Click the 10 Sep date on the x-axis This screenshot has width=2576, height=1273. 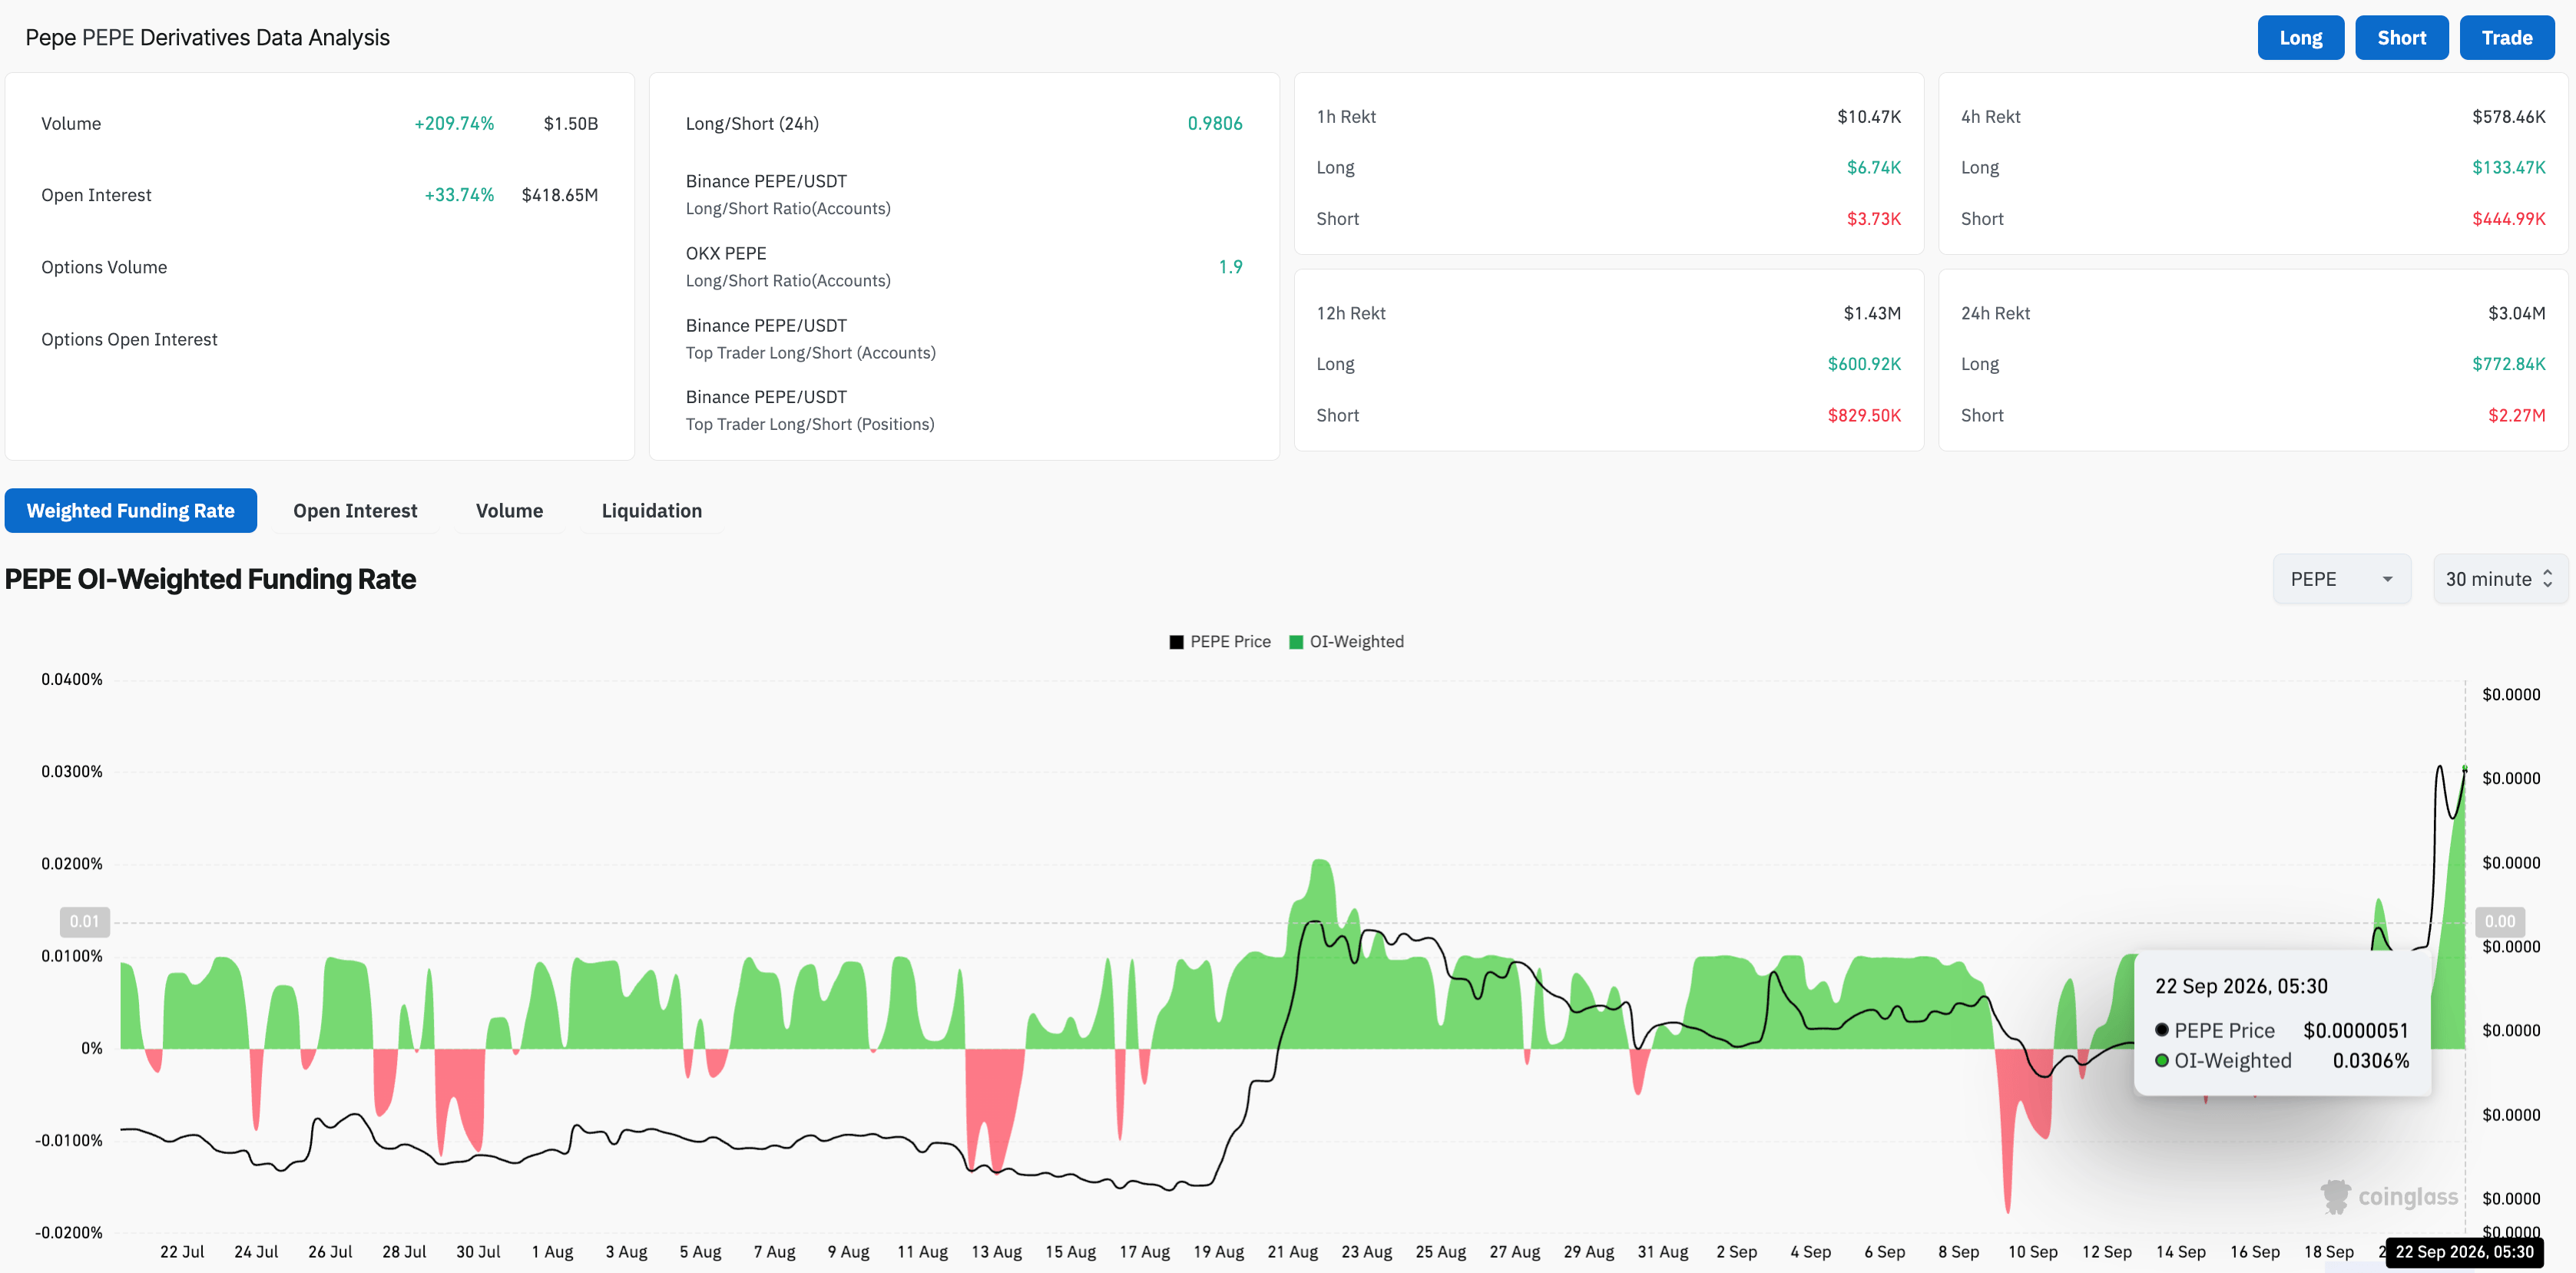coord(2032,1252)
